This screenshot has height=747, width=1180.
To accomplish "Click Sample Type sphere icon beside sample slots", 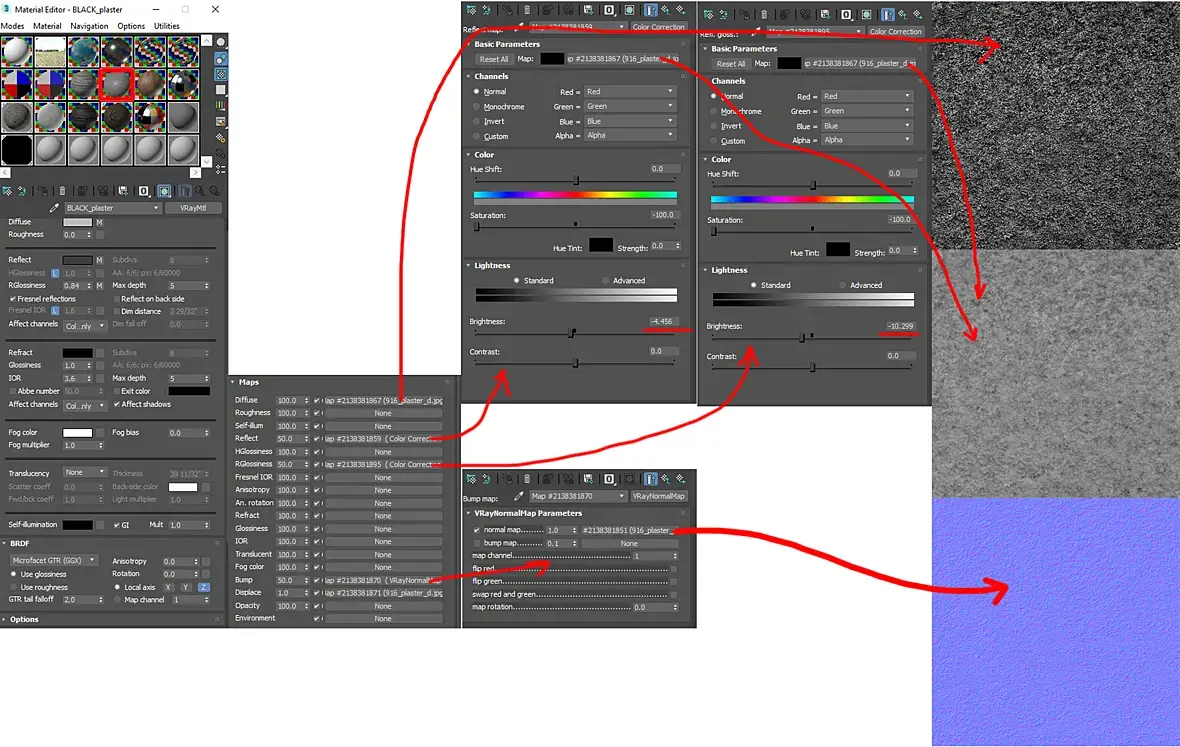I will (220, 42).
